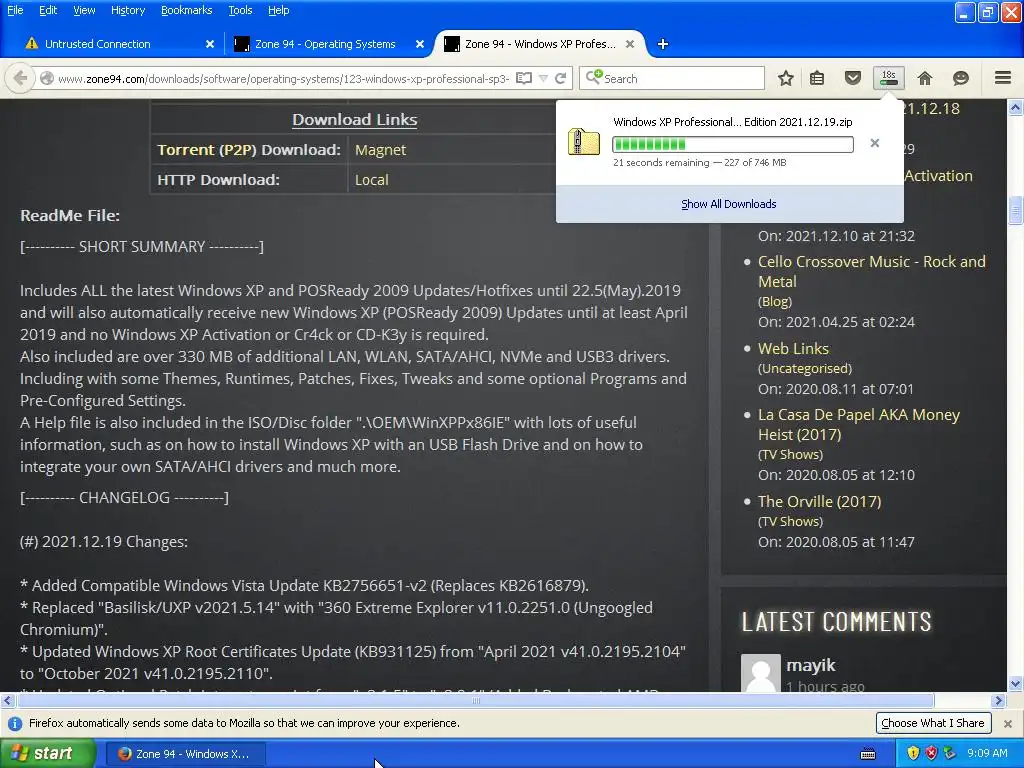Screen dimensions: 1024x768
Task: Go to Firefox home page icon
Action: click(925, 78)
